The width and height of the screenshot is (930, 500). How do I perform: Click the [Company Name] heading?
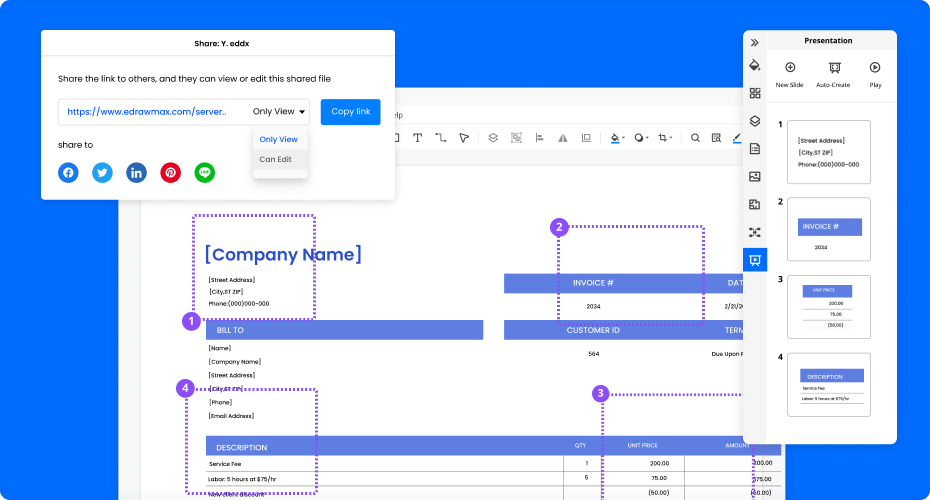pyautogui.click(x=283, y=254)
